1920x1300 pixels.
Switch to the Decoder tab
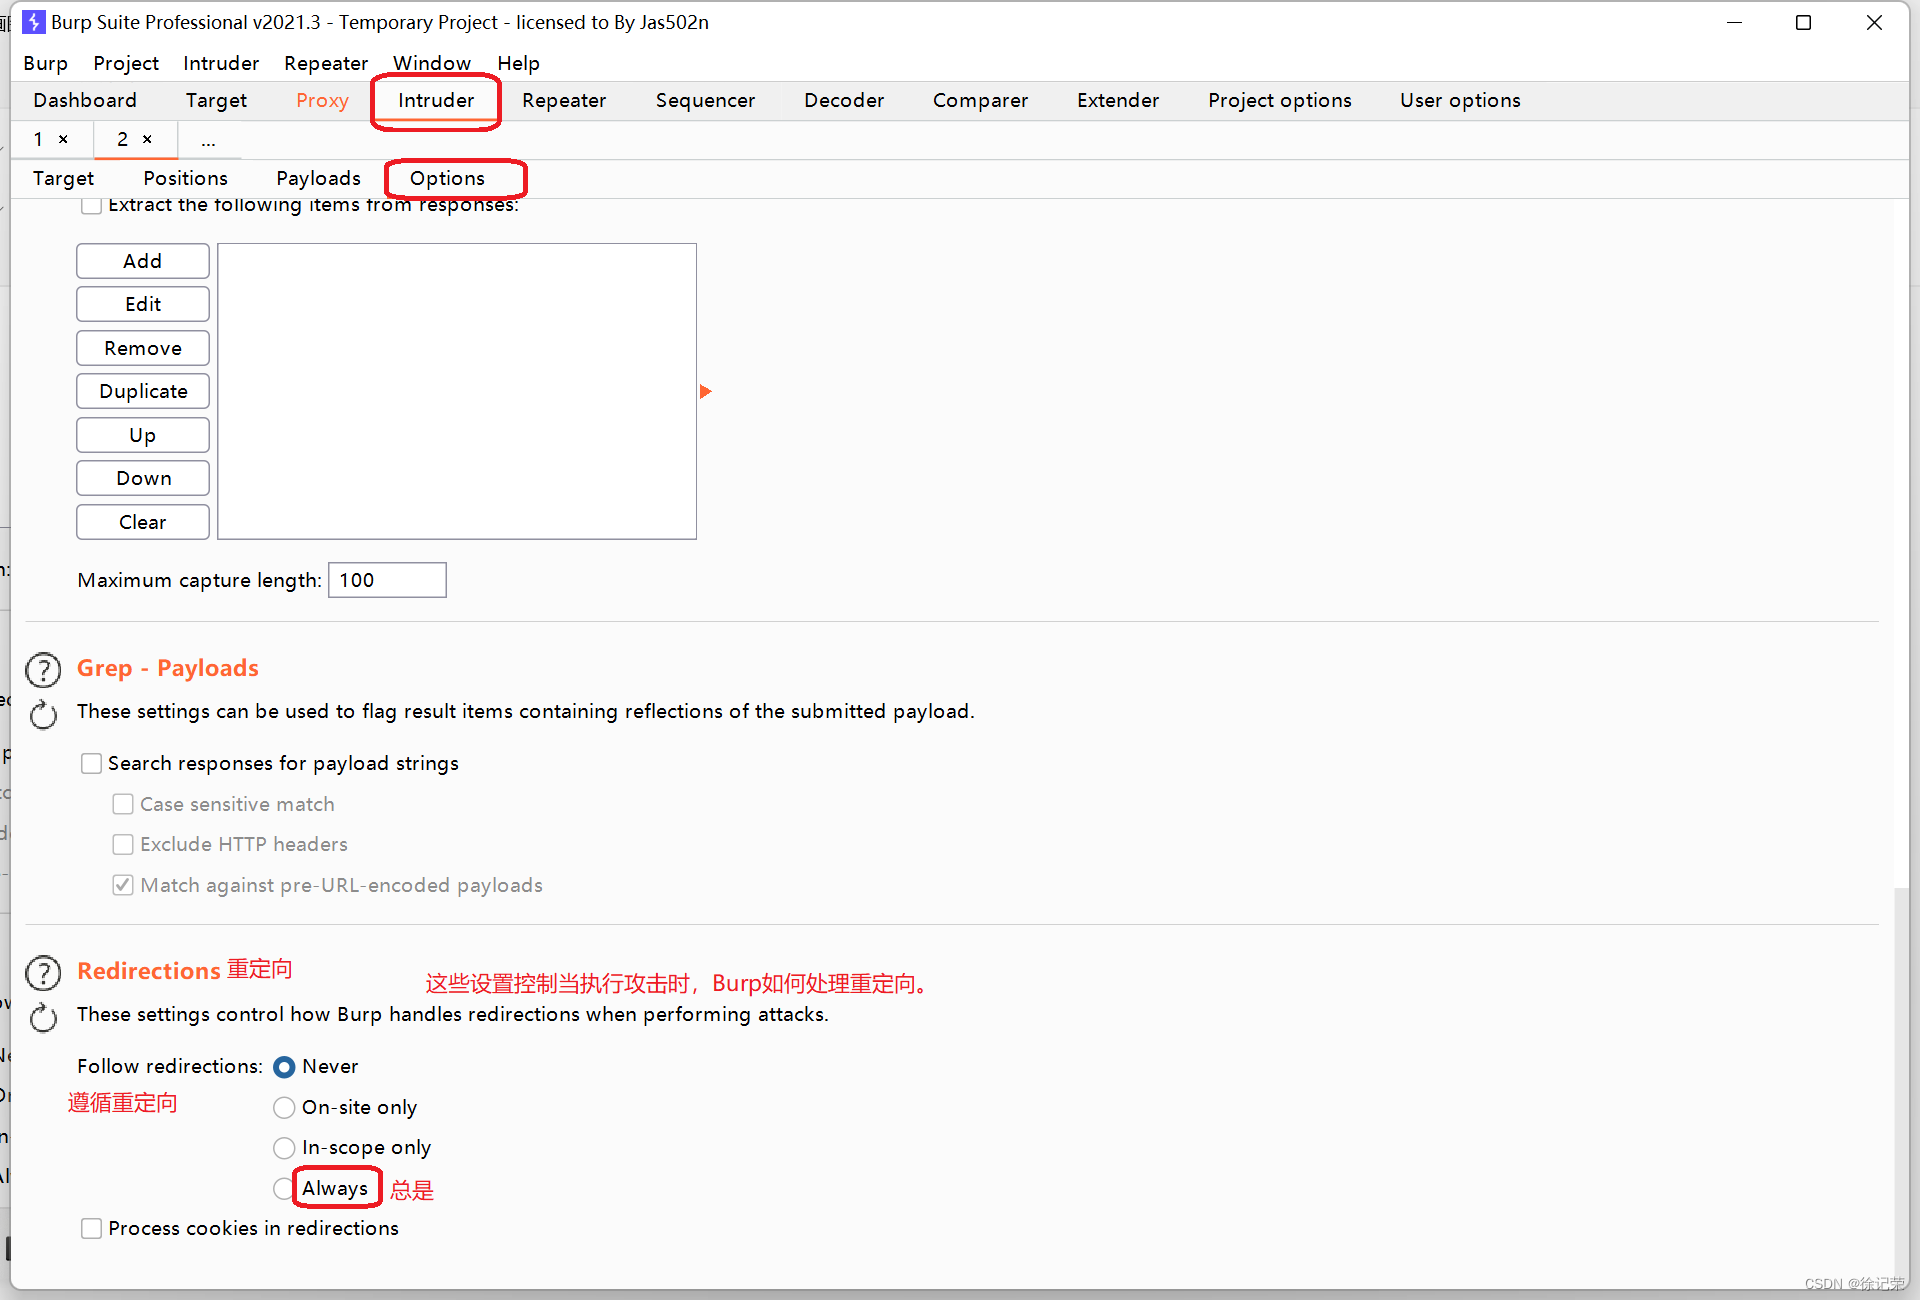[844, 100]
